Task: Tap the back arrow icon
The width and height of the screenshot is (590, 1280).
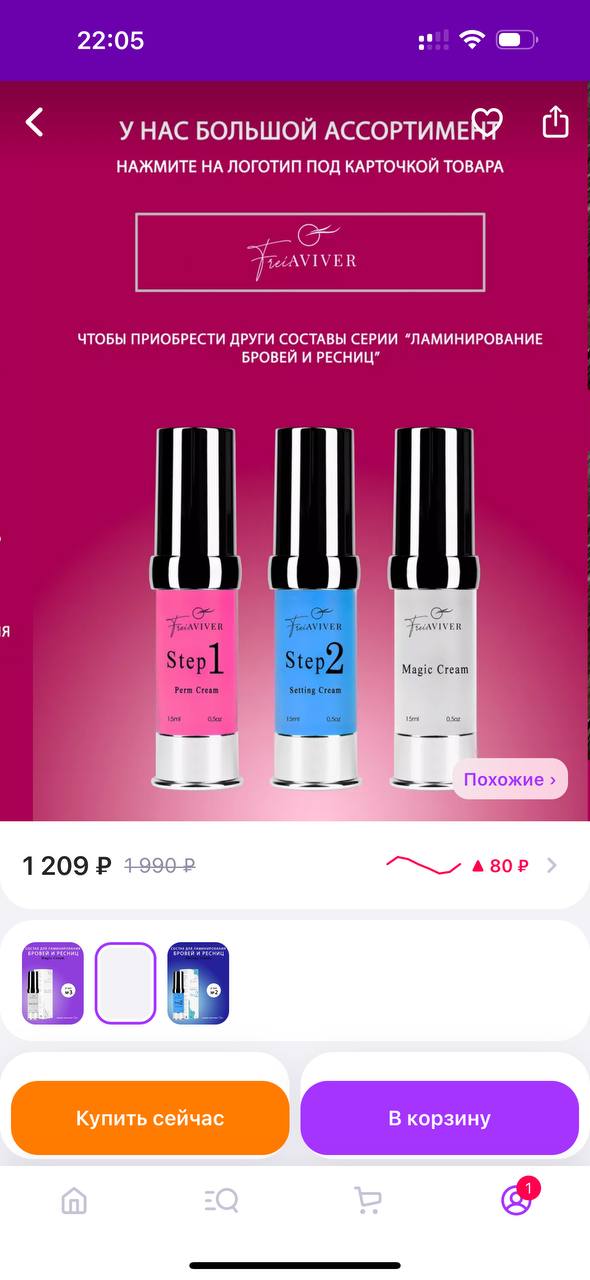Action: coord(35,123)
